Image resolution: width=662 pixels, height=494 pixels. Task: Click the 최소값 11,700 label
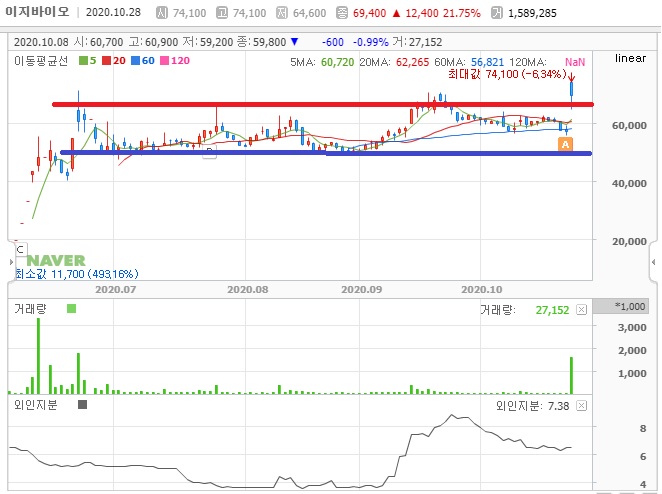tap(77, 274)
